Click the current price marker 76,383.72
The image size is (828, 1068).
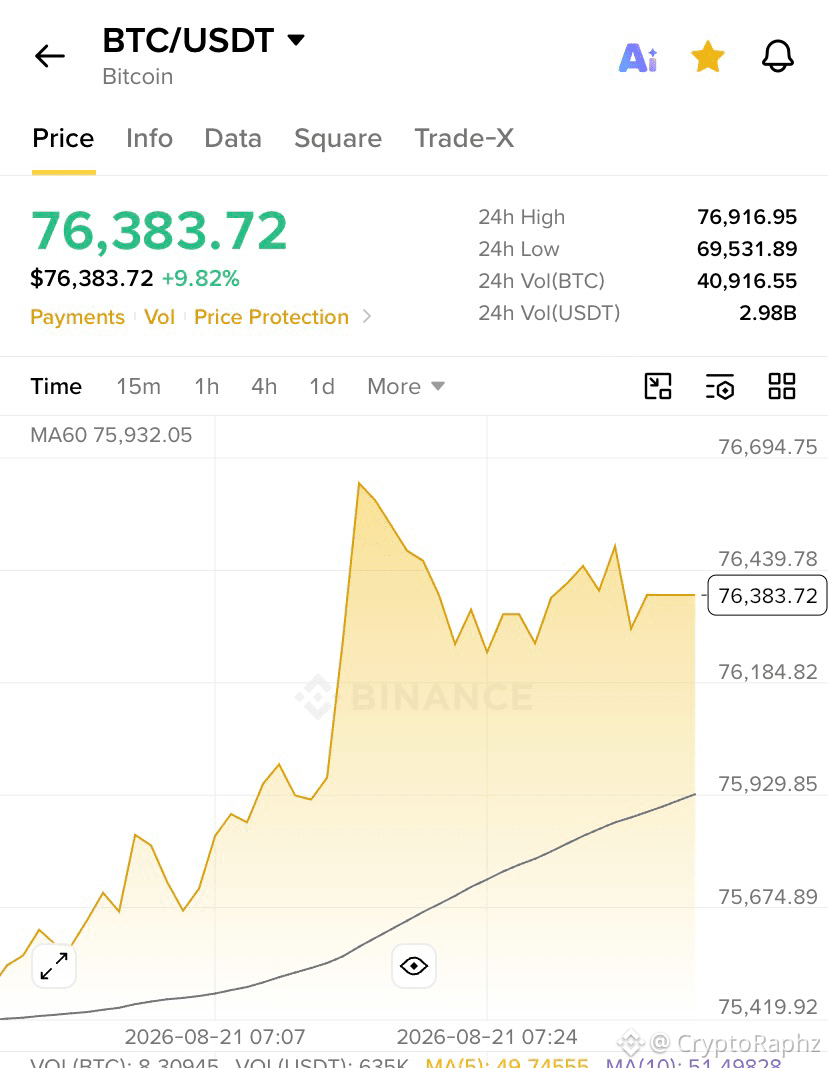[767, 595]
